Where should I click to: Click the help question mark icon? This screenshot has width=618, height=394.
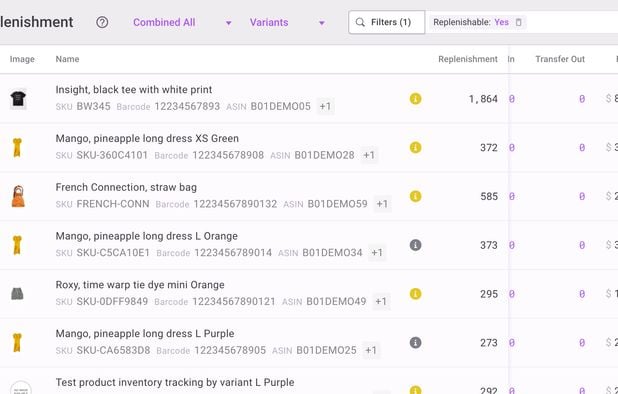[102, 22]
